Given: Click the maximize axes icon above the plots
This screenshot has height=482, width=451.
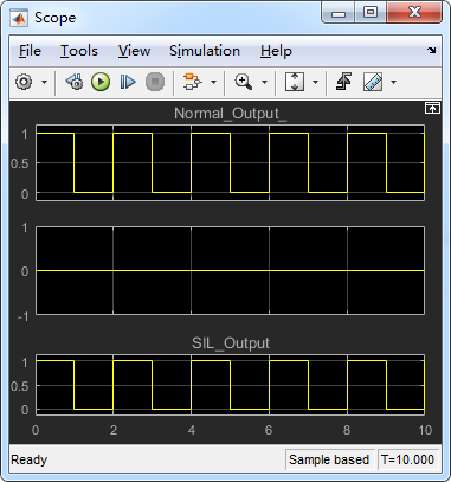Looking at the screenshot, I should tap(432, 108).
